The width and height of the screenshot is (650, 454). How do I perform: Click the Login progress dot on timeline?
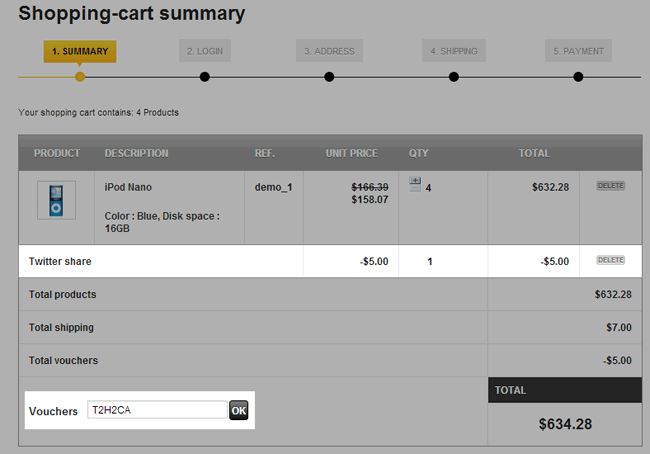point(204,77)
